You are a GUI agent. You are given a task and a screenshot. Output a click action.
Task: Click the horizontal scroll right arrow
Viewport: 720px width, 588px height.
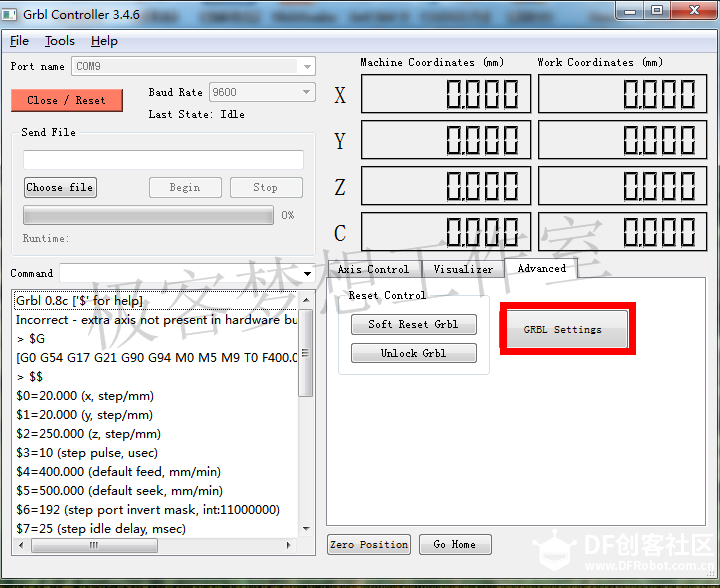pos(288,545)
